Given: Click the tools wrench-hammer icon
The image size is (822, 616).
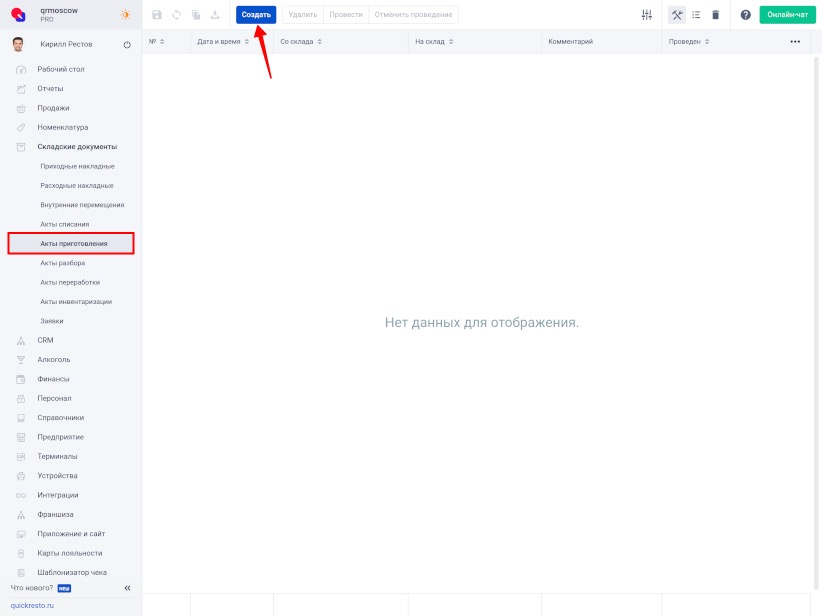Looking at the screenshot, I should click(x=677, y=15).
